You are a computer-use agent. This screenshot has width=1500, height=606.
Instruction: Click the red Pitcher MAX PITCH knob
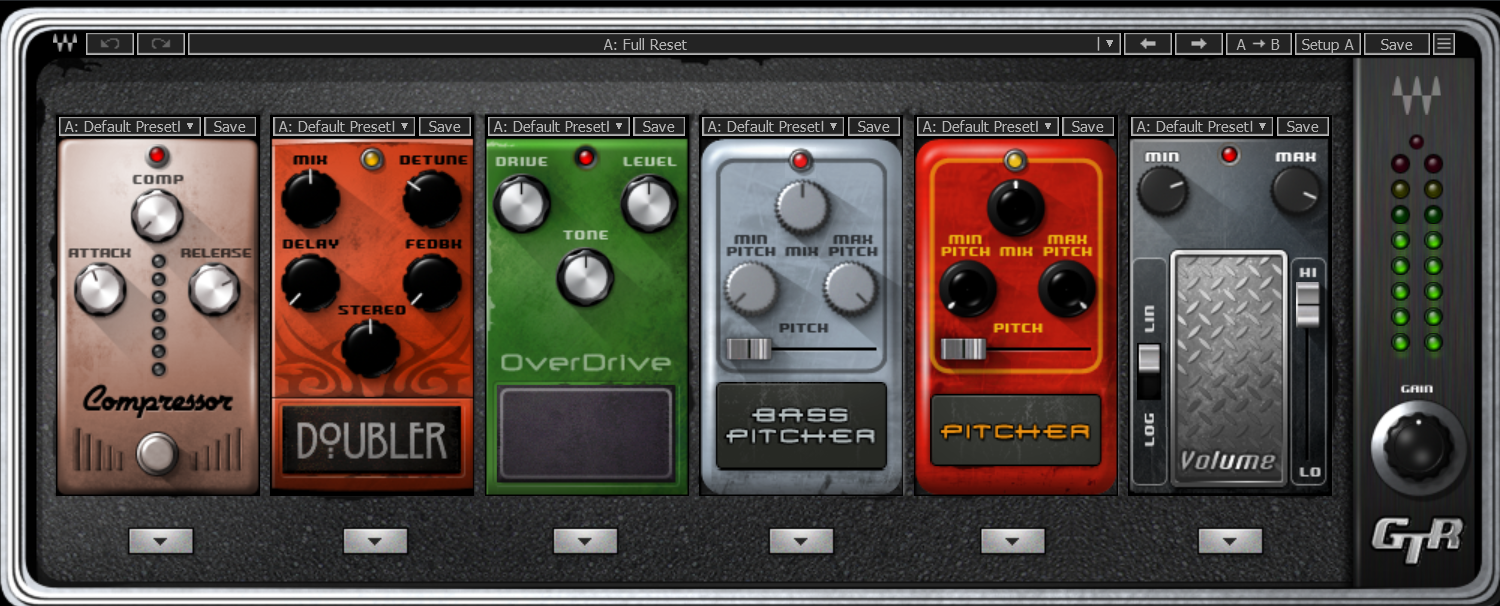click(x=1067, y=289)
